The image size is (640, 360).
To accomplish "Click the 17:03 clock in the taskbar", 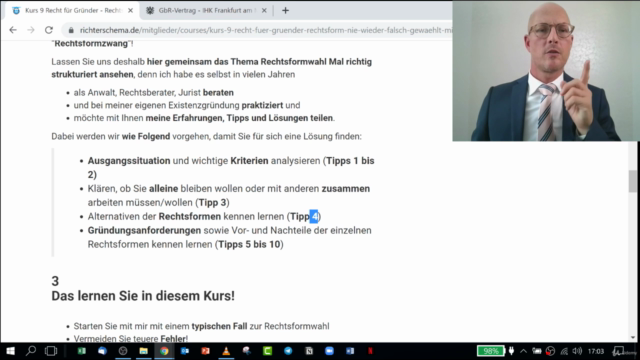I will [596, 351].
